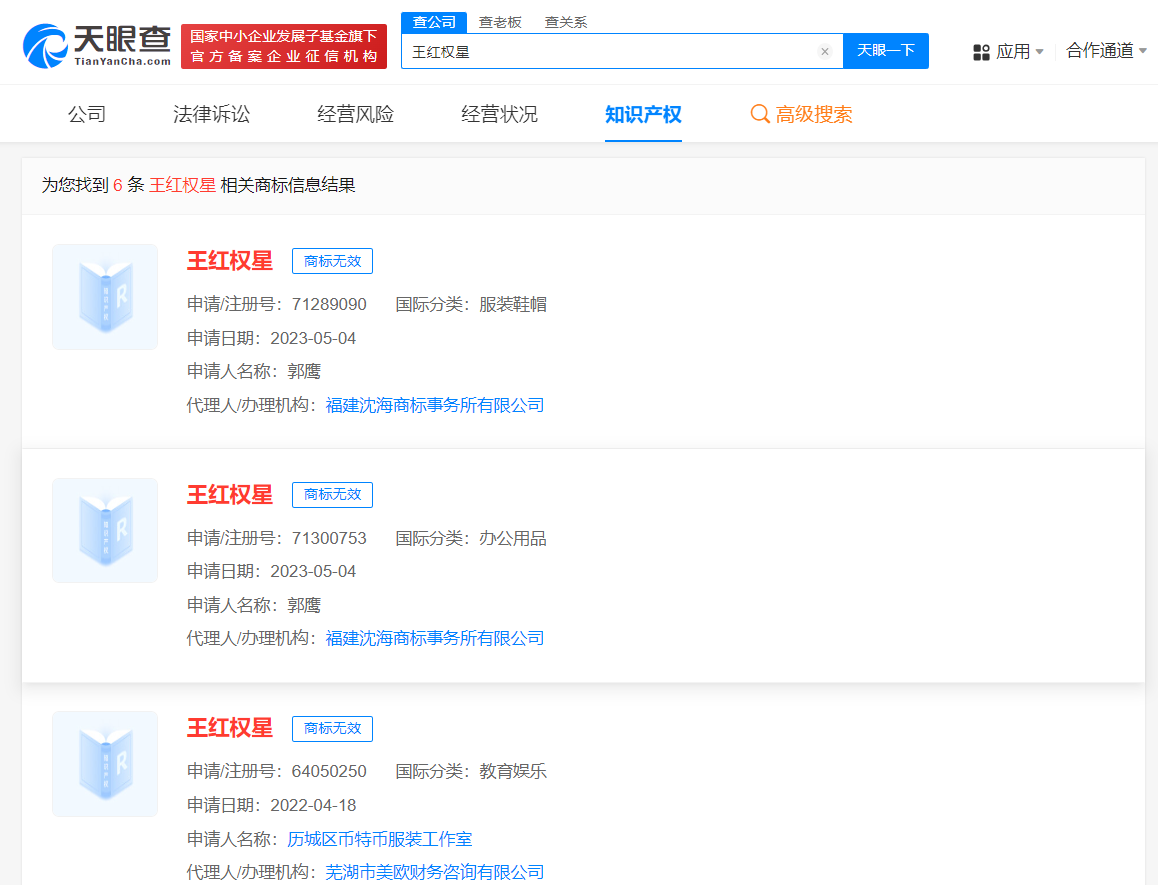Open link 芜湖市美欧财务咨询有限公司
1158x885 pixels.
tap(442, 871)
